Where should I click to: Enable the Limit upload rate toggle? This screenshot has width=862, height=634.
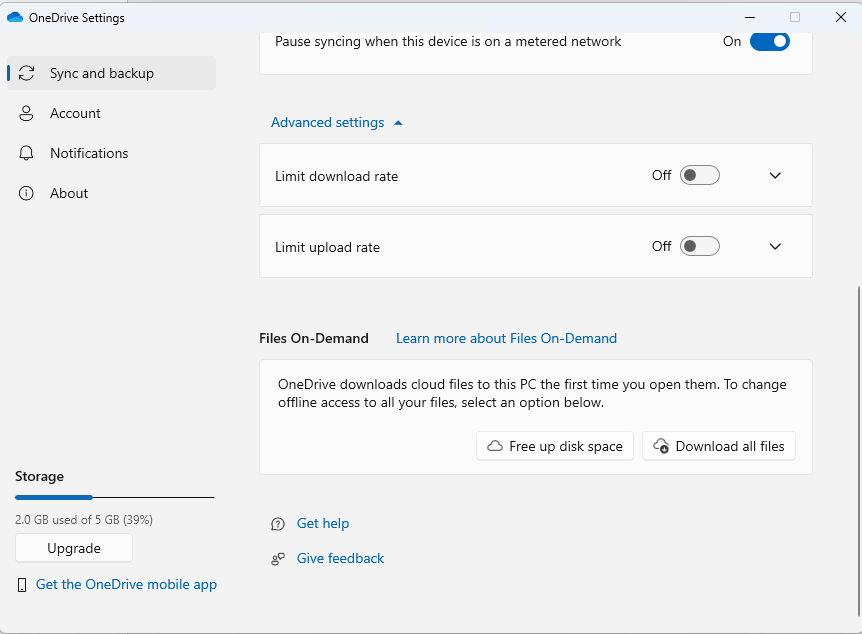[700, 246]
